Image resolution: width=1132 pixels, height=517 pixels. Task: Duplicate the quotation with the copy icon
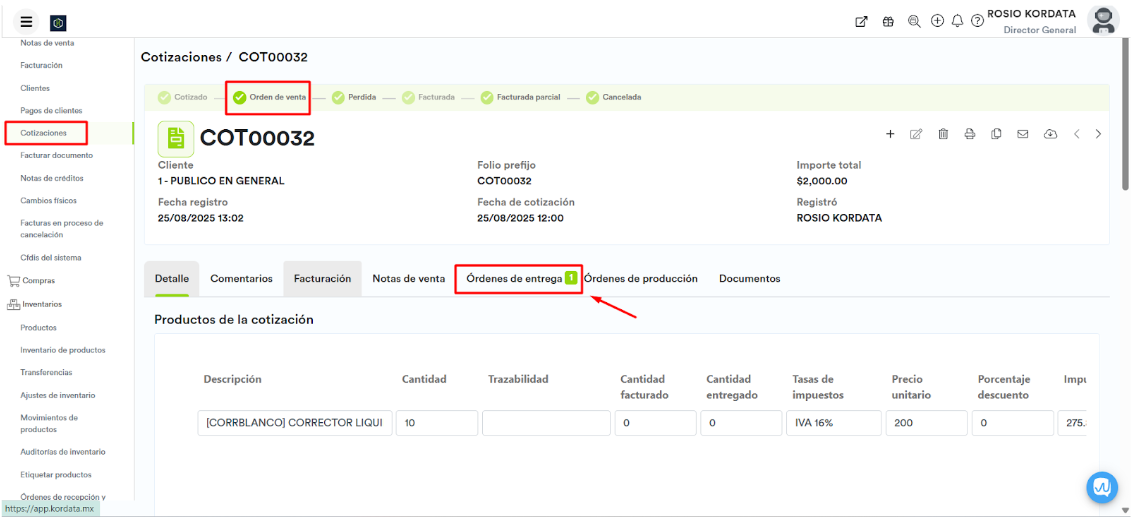click(996, 134)
